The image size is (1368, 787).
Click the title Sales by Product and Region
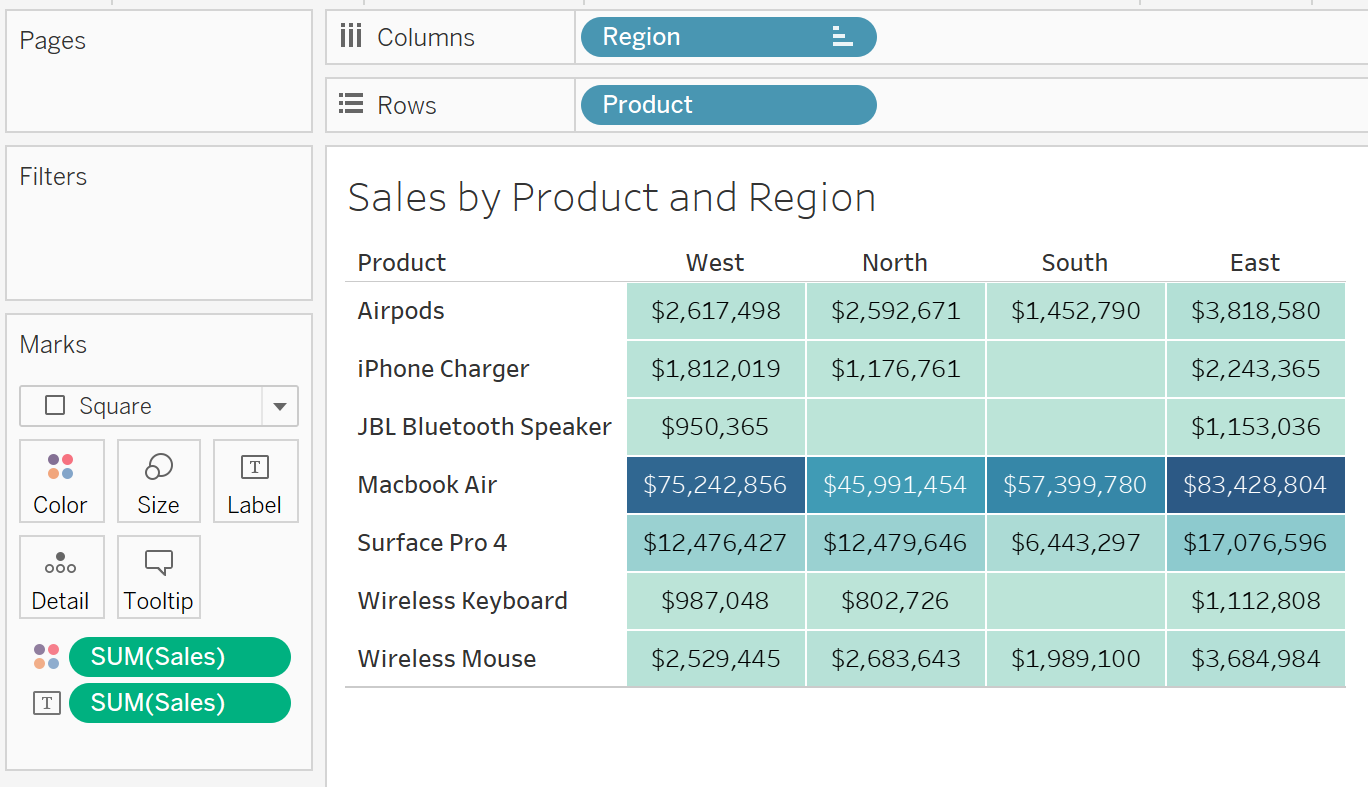(612, 198)
